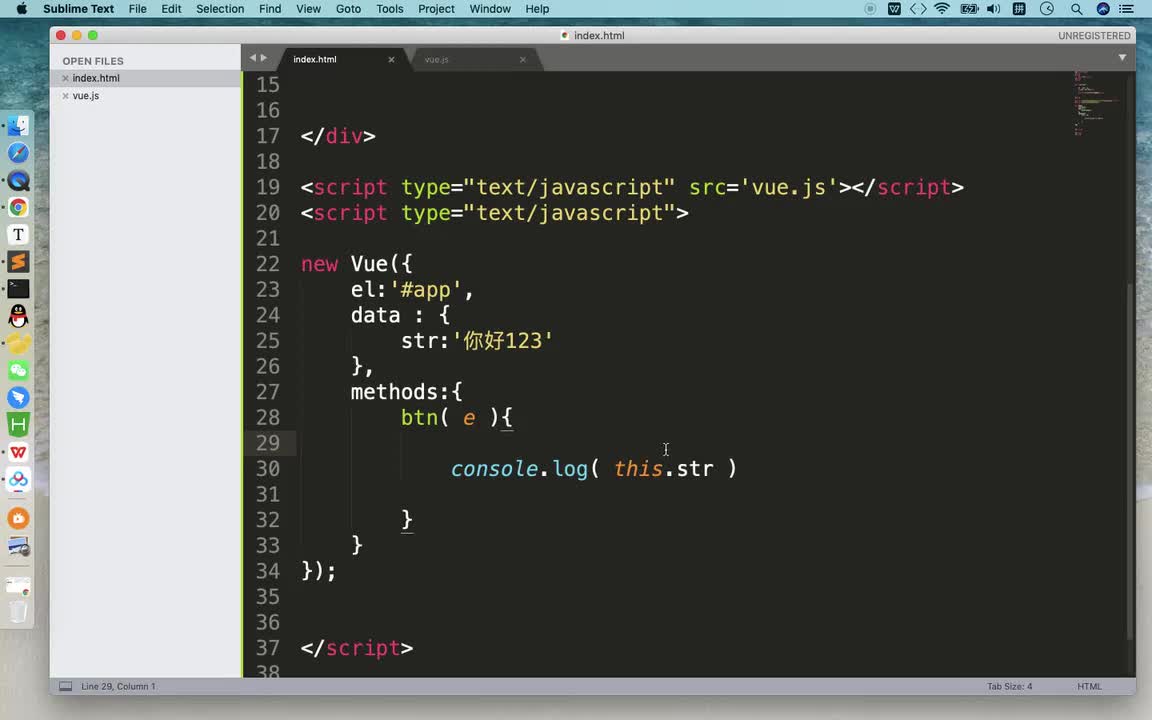Viewport: 1152px width, 720px height.
Task: Select vue.js in Open Files sidebar
Action: [145, 96]
